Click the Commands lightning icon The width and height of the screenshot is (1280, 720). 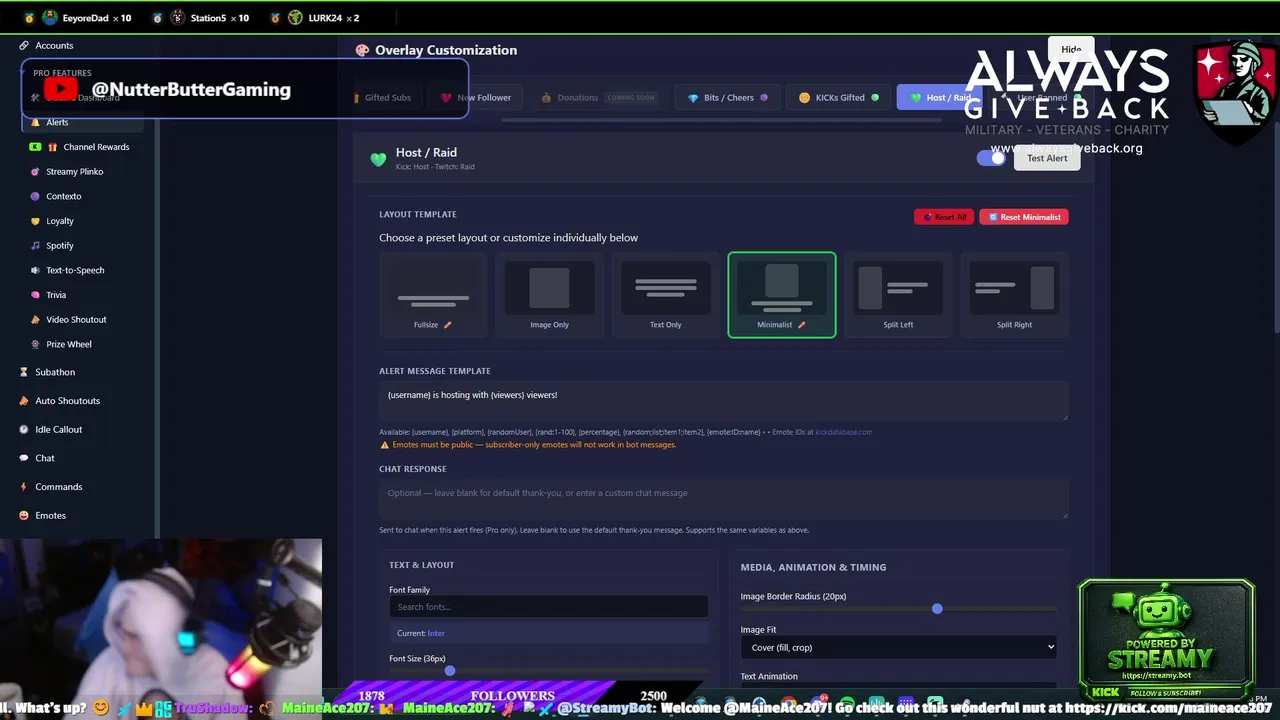[x=24, y=487]
